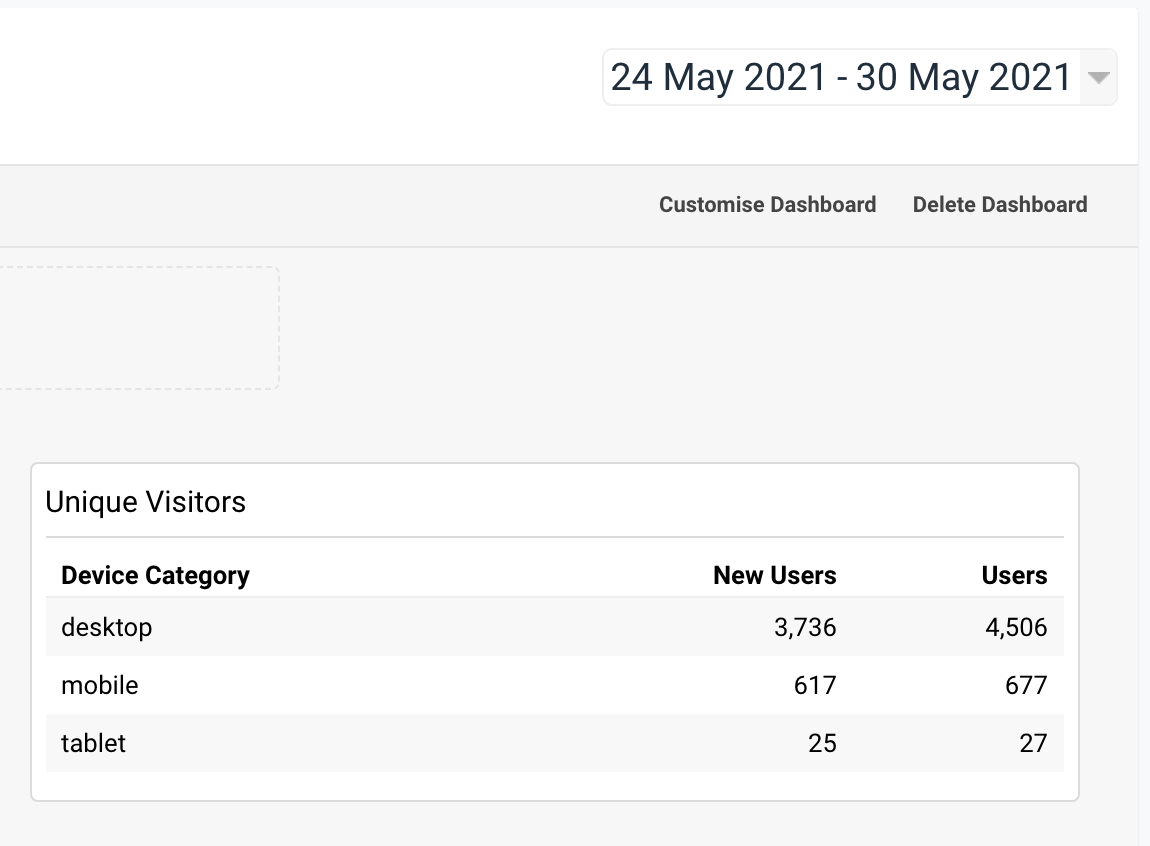Click mobile Users value 677

coord(1026,685)
